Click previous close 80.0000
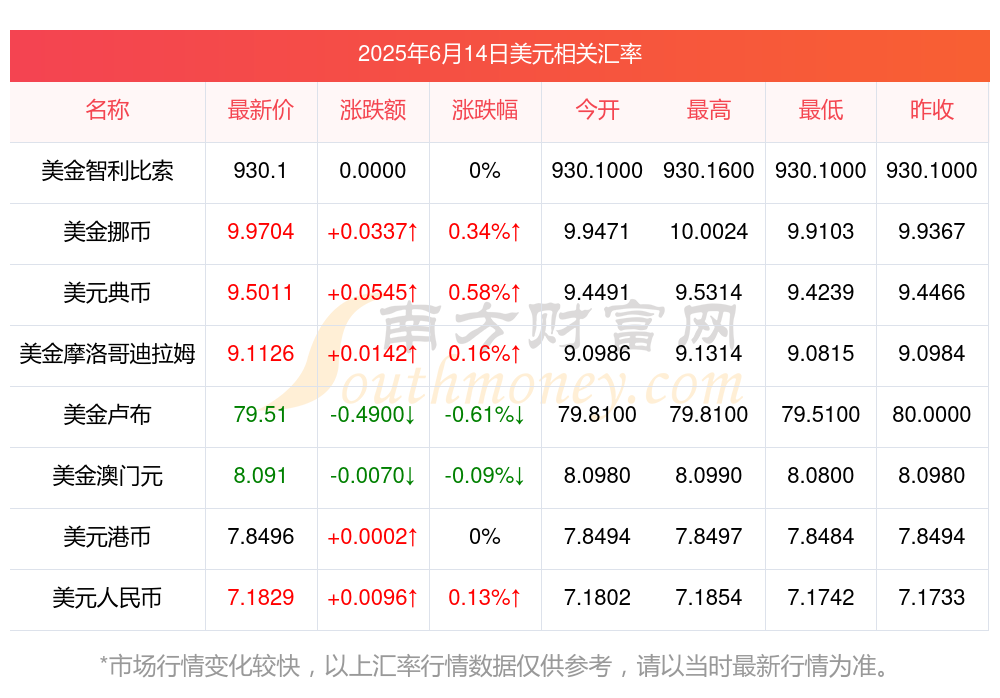1000x698 pixels. point(932,415)
